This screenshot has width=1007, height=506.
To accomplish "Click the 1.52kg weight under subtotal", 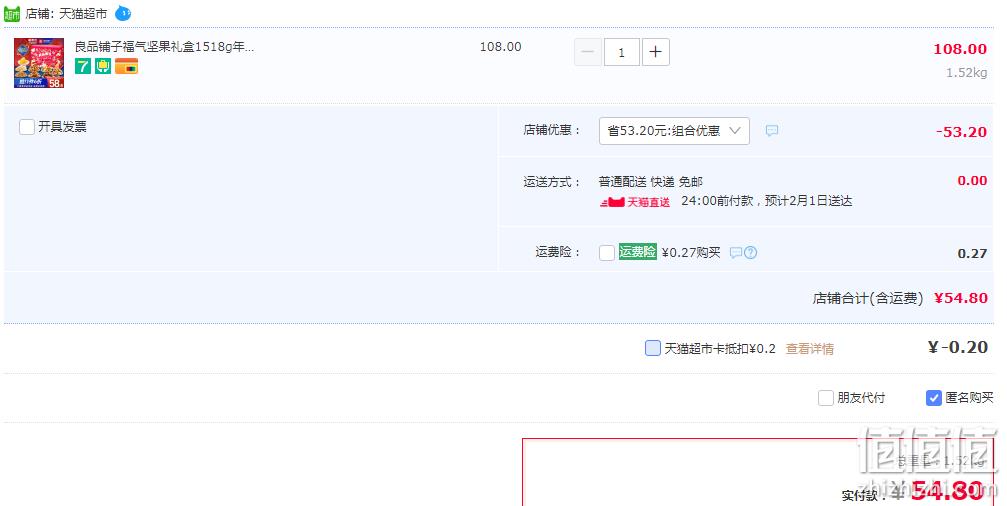I will 967,73.
